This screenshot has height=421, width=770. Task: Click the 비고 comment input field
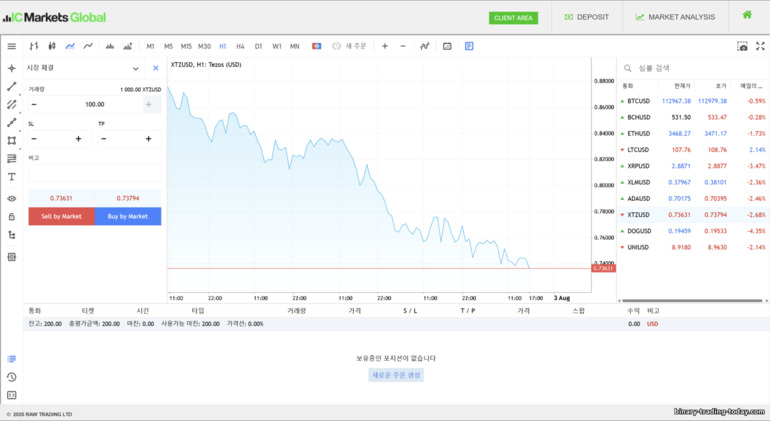tap(94, 173)
